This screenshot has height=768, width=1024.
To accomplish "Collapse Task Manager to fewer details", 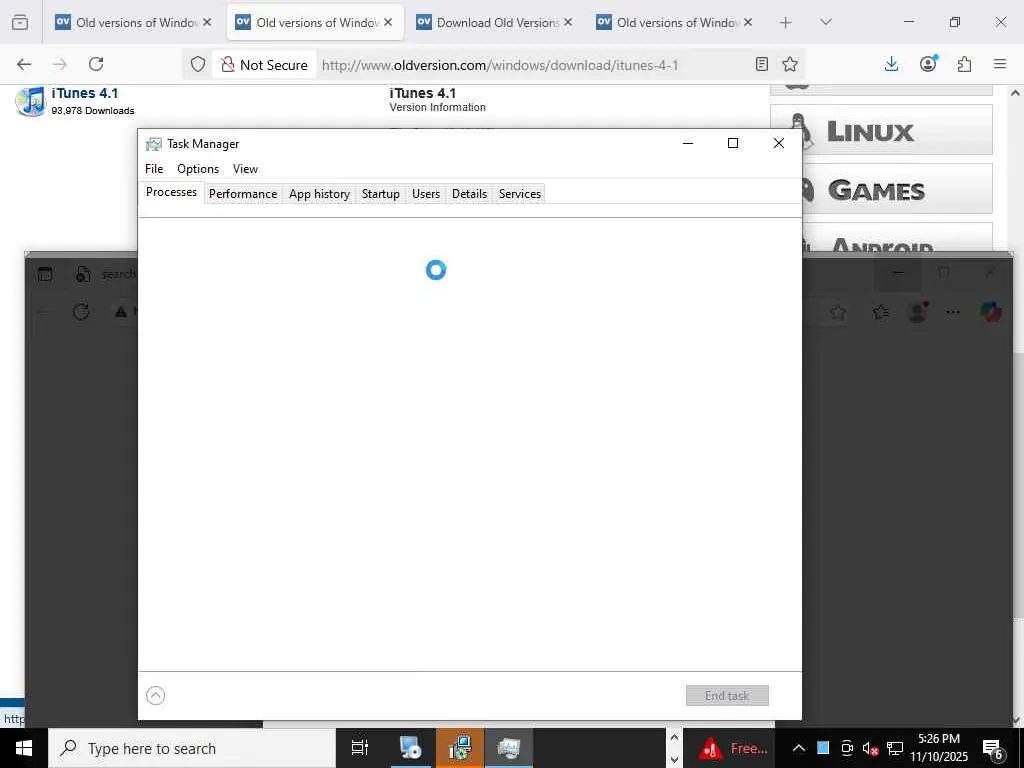I will point(155,696).
